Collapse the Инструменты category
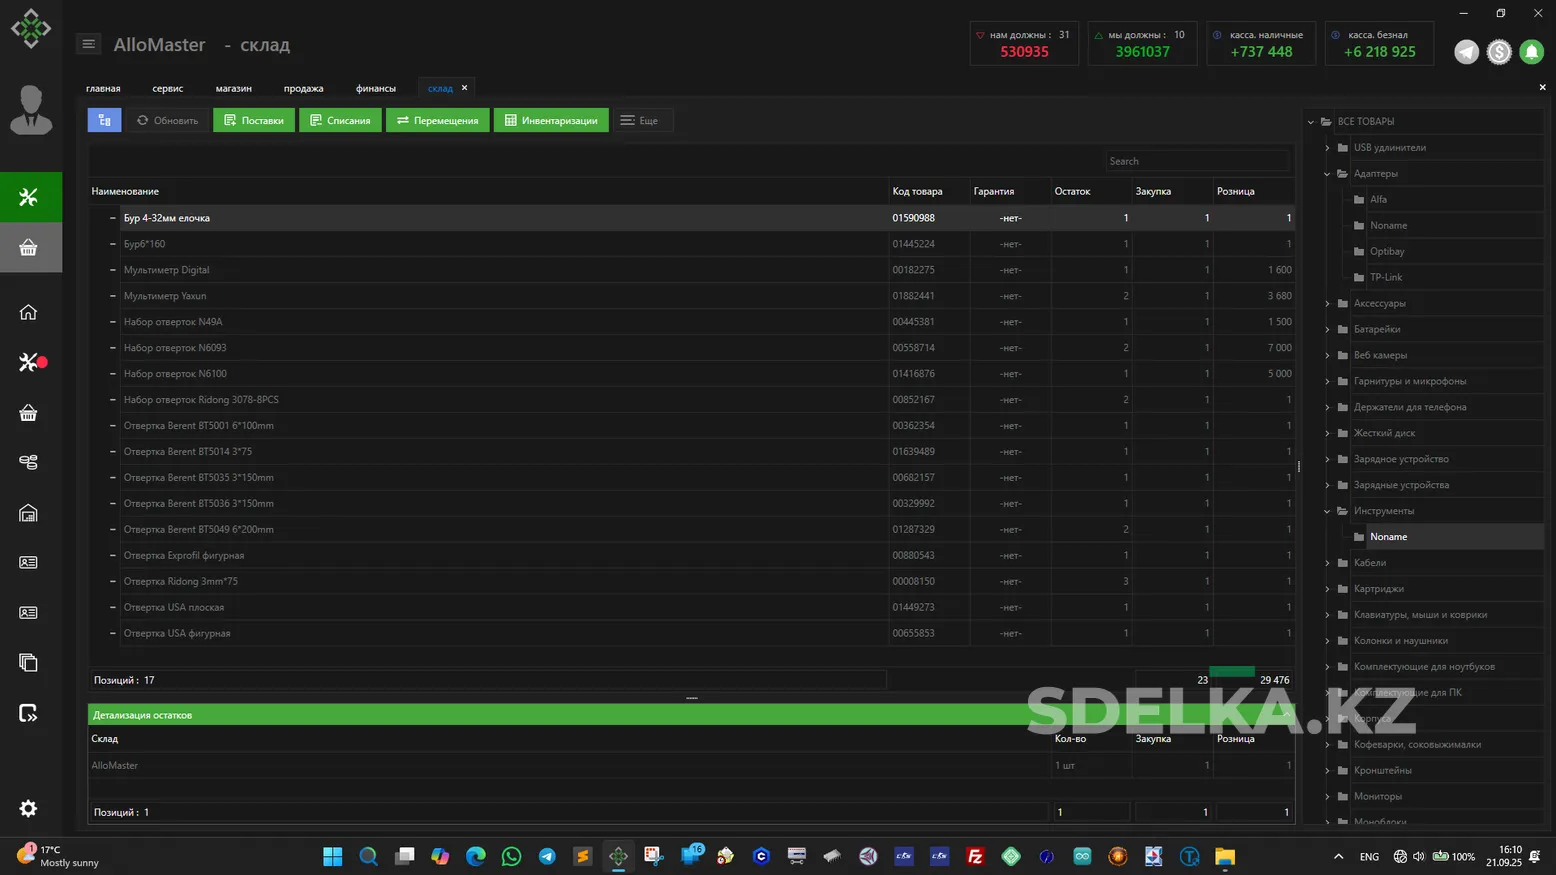Viewport: 1556px width, 875px height. [1328, 511]
